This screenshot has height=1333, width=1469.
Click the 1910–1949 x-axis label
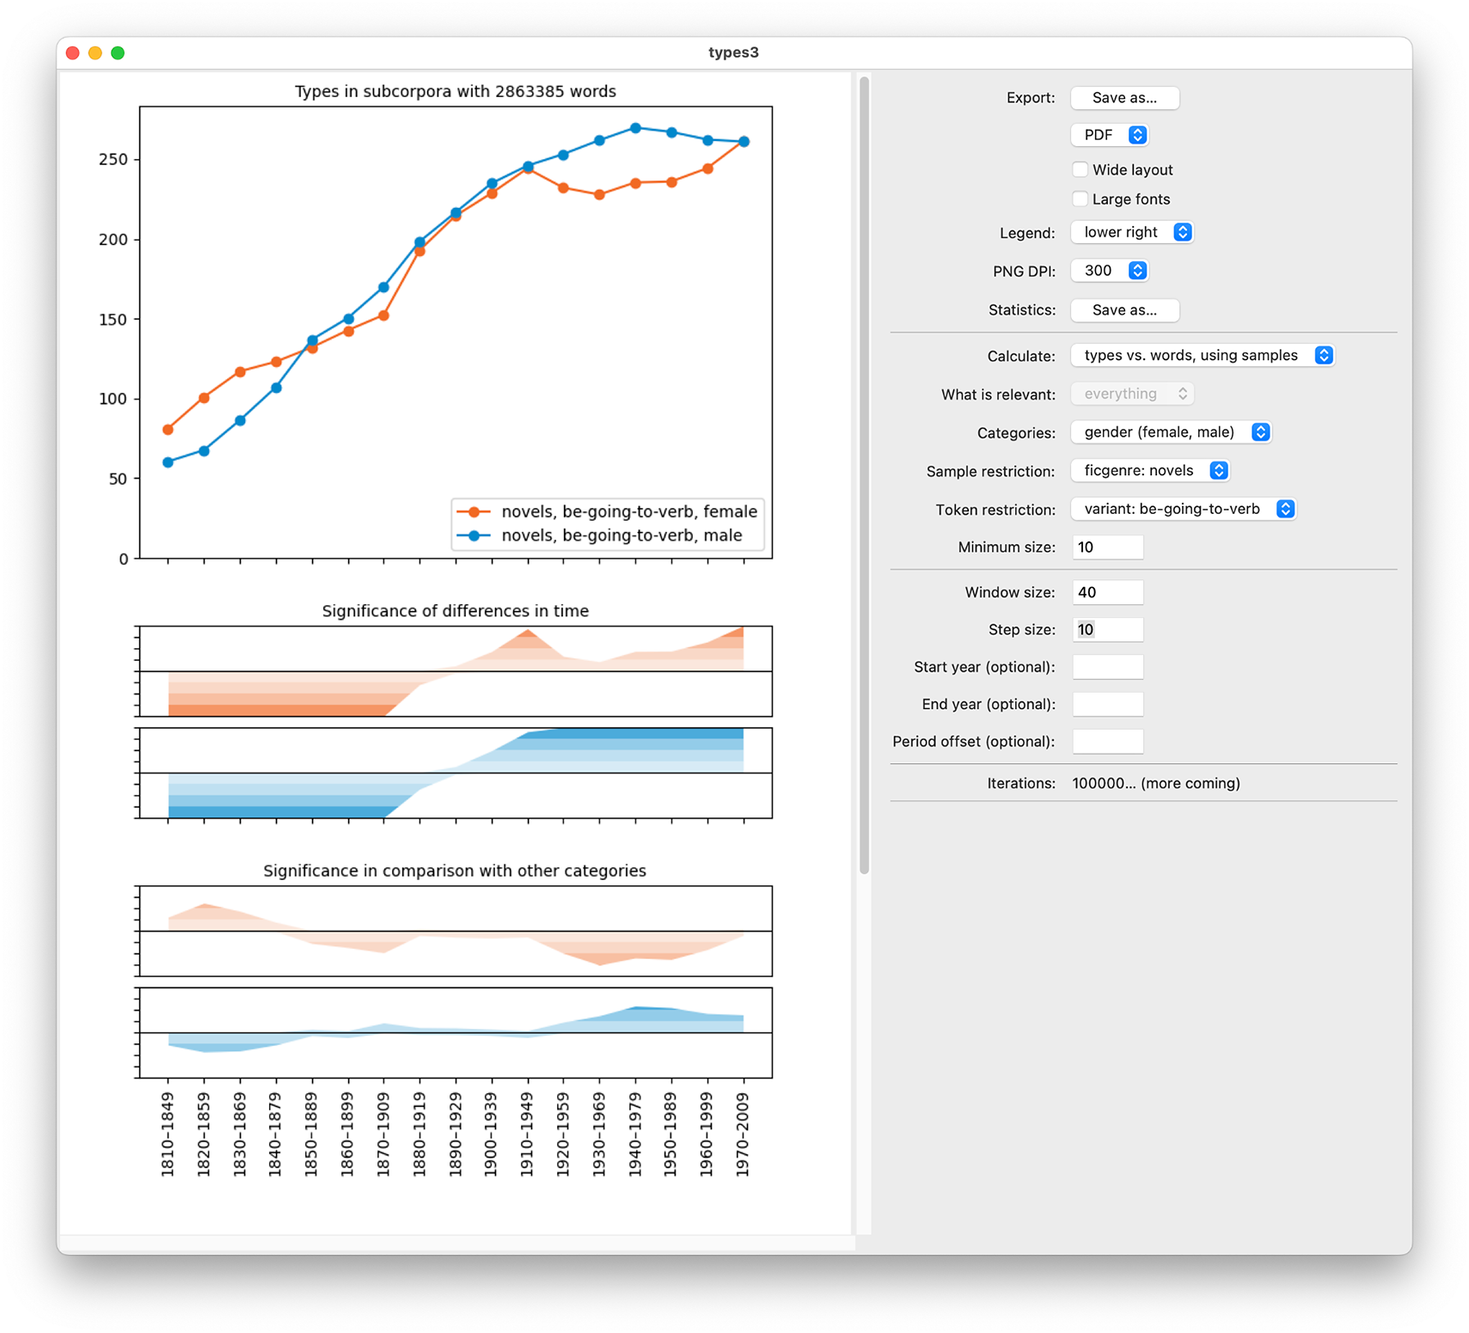(x=527, y=1134)
